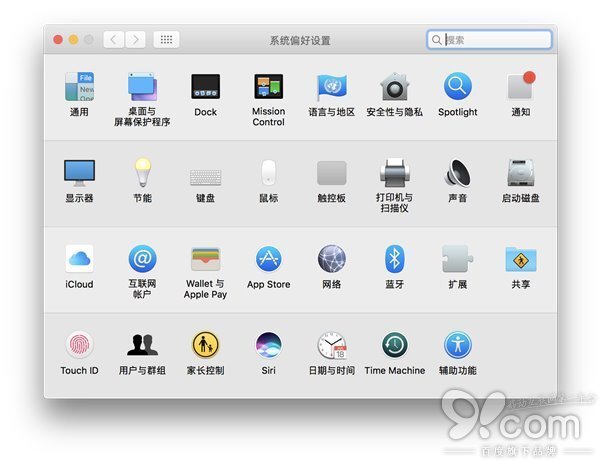Click the show-all grid button
600x460 pixels.
(166, 40)
